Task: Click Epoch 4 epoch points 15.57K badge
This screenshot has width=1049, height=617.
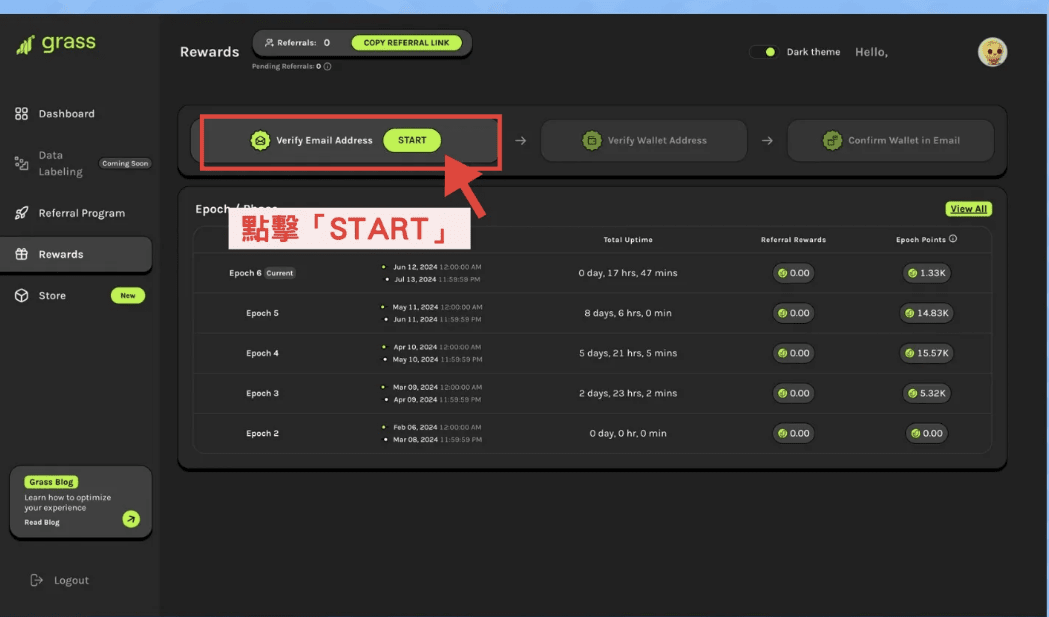Action: pos(927,353)
